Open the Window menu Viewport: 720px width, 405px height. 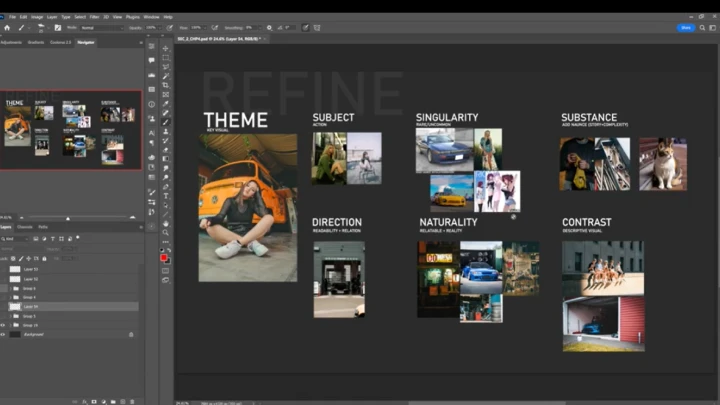pyautogui.click(x=151, y=17)
